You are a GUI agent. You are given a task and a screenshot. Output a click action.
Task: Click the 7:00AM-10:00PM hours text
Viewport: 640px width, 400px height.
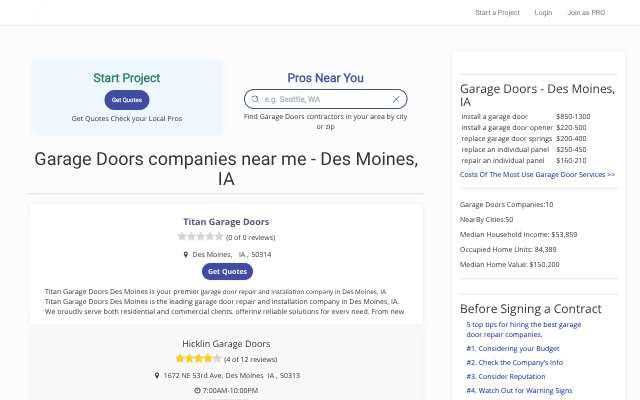pos(230,391)
